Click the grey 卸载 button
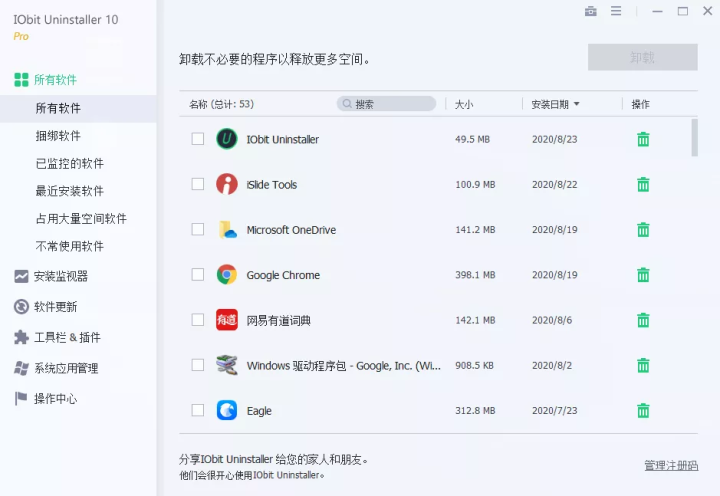 point(642,57)
